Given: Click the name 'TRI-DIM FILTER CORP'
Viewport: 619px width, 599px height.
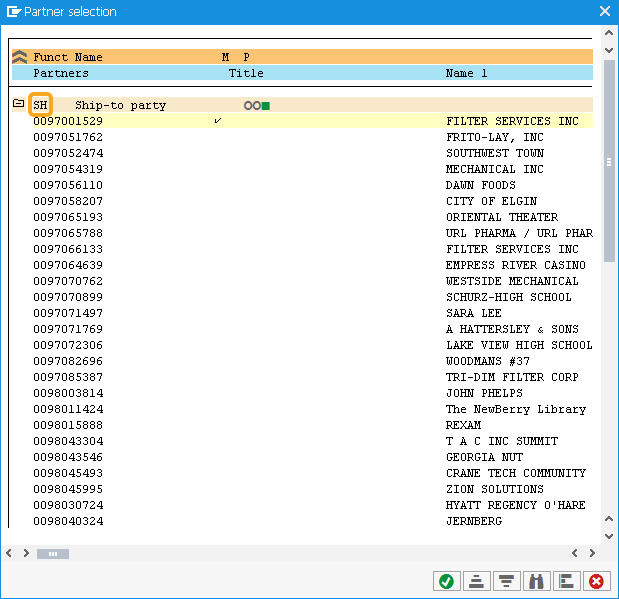Looking at the screenshot, I should pyautogui.click(x=512, y=377).
